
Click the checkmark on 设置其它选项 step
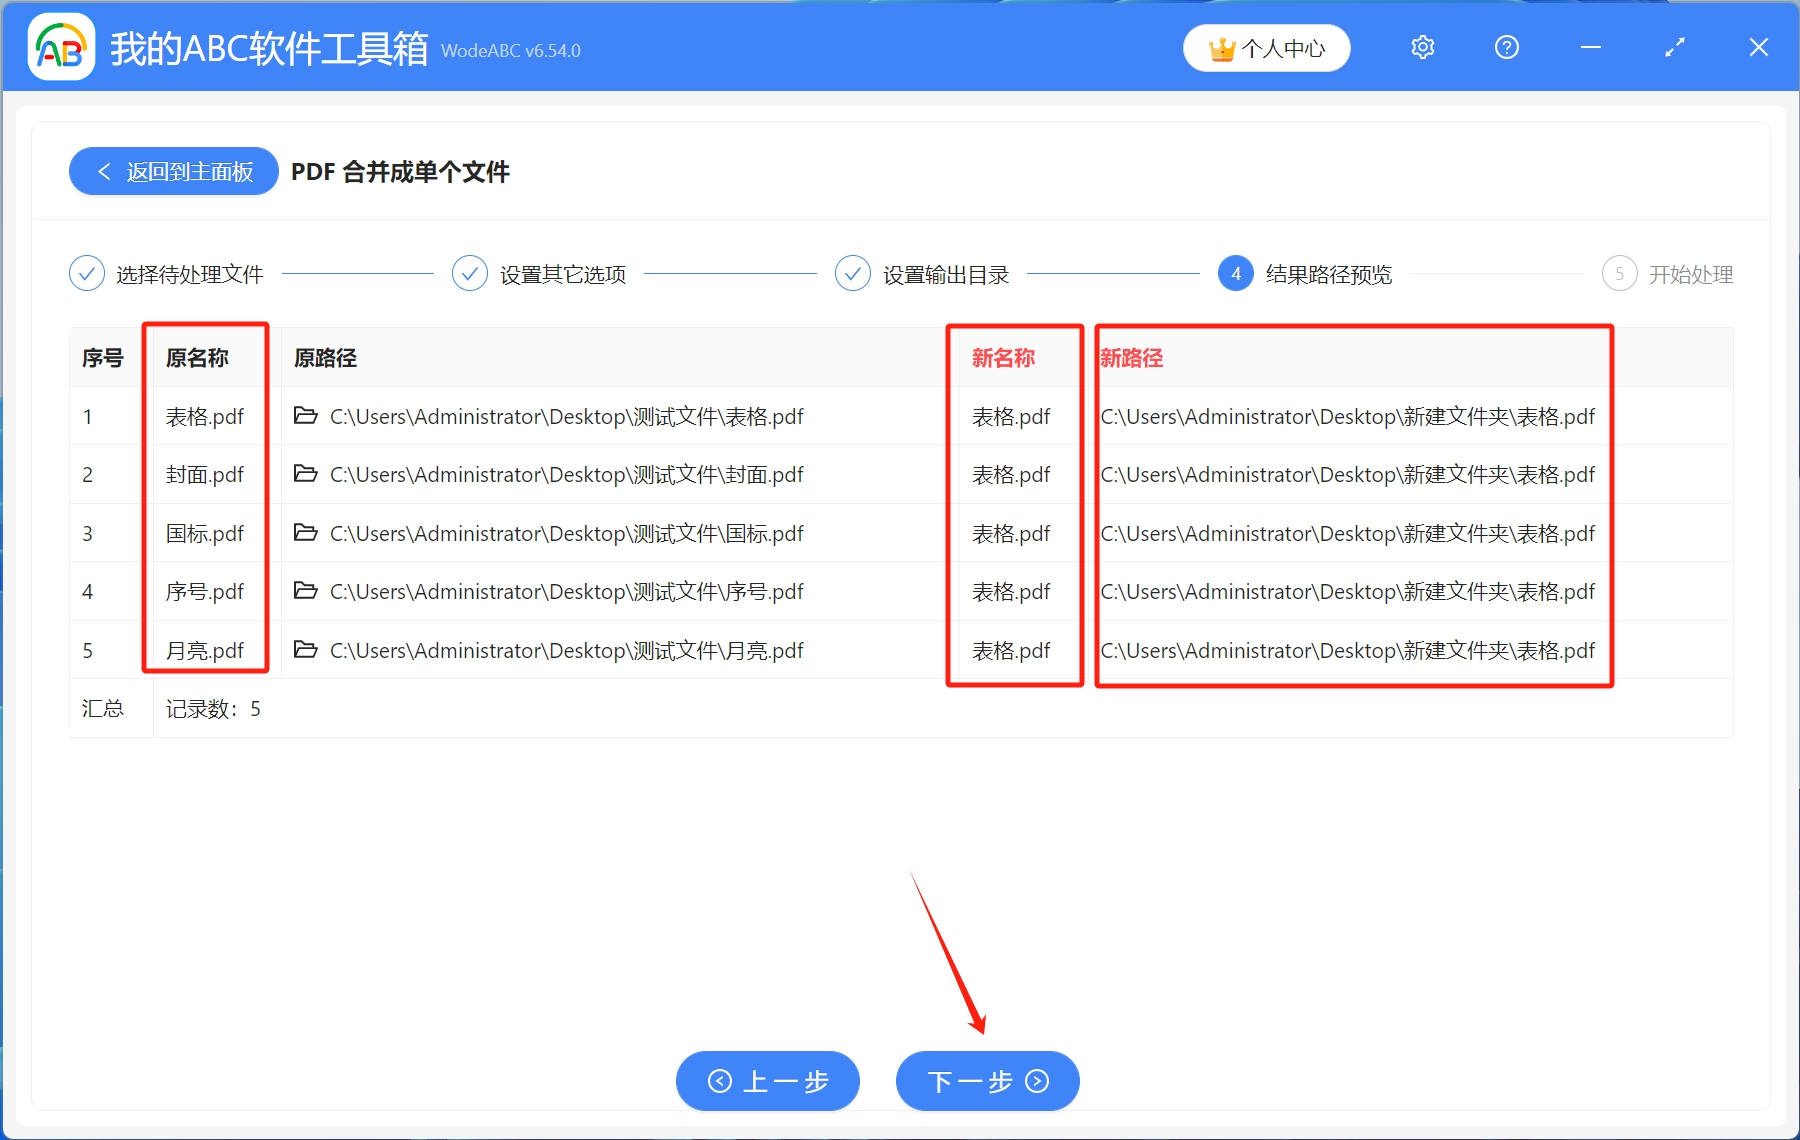click(x=469, y=273)
